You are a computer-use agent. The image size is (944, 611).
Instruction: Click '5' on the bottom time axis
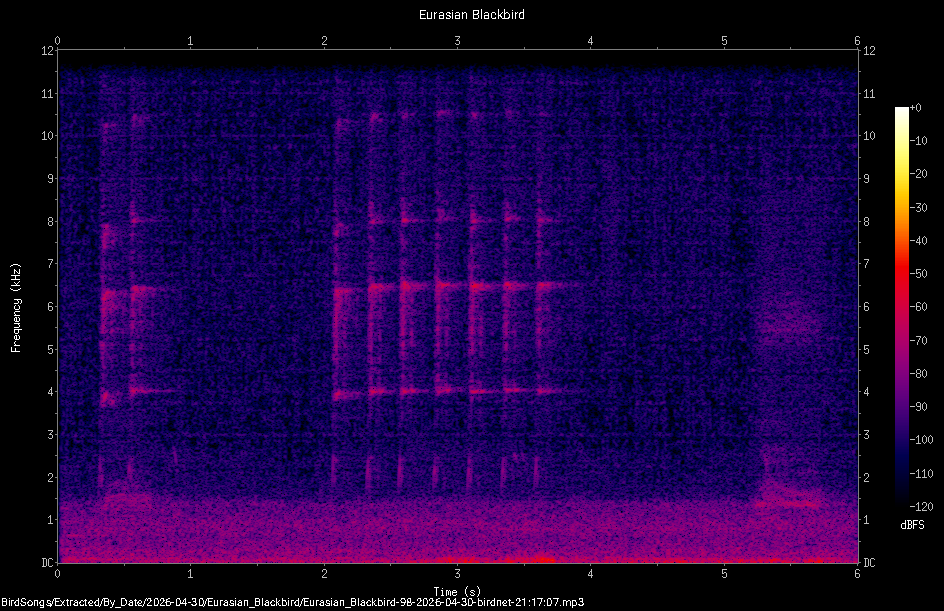click(x=724, y=574)
